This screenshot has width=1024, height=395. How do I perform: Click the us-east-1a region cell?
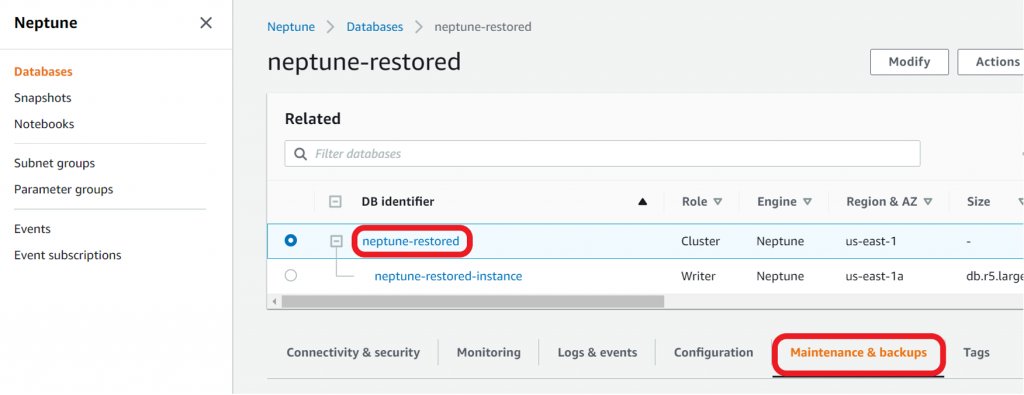pyautogui.click(x=874, y=276)
